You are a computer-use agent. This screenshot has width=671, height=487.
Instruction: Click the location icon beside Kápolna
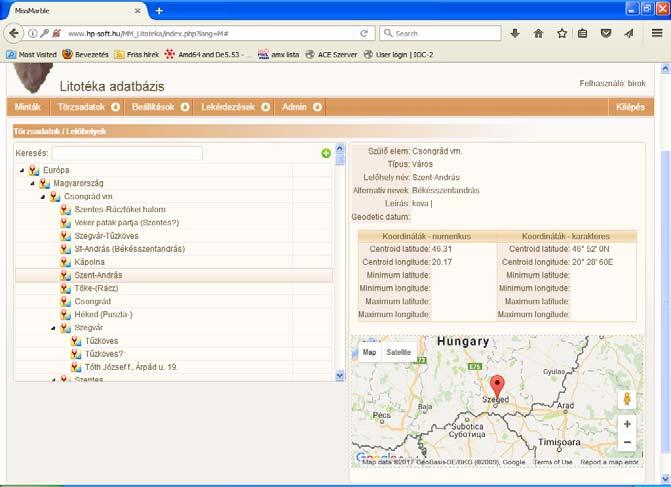[x=65, y=262]
